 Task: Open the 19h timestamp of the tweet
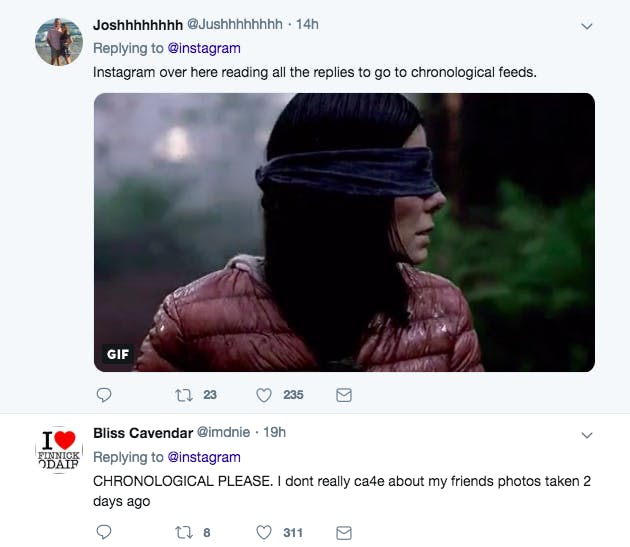coord(274,432)
